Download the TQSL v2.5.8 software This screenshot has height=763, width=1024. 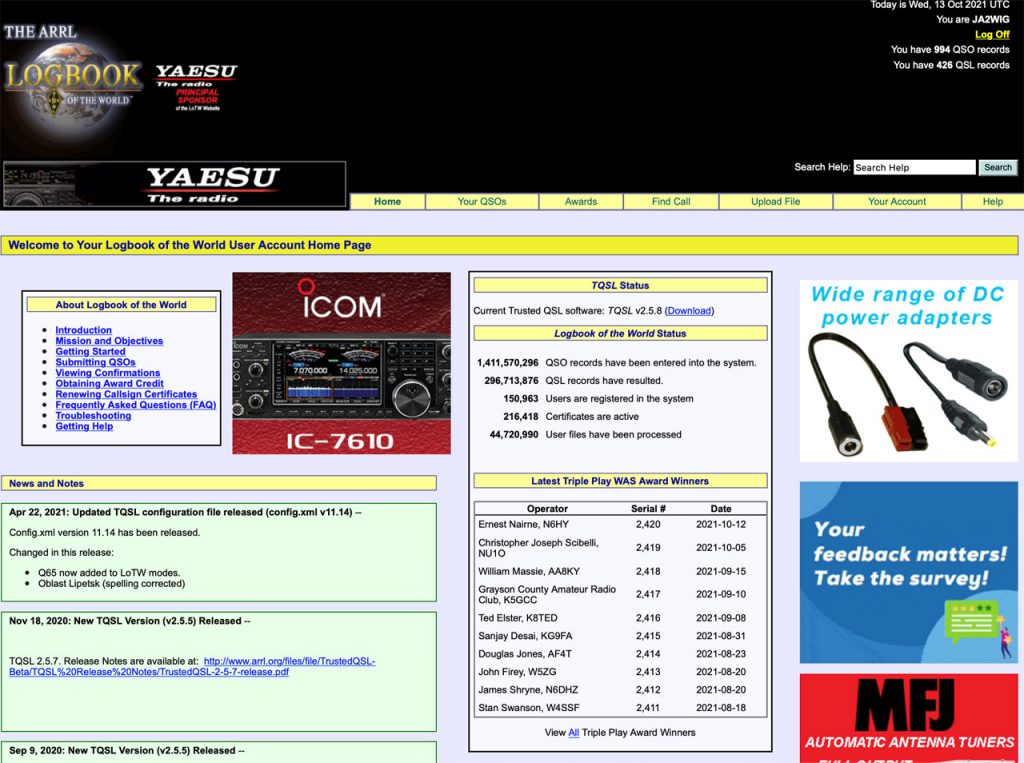(689, 311)
